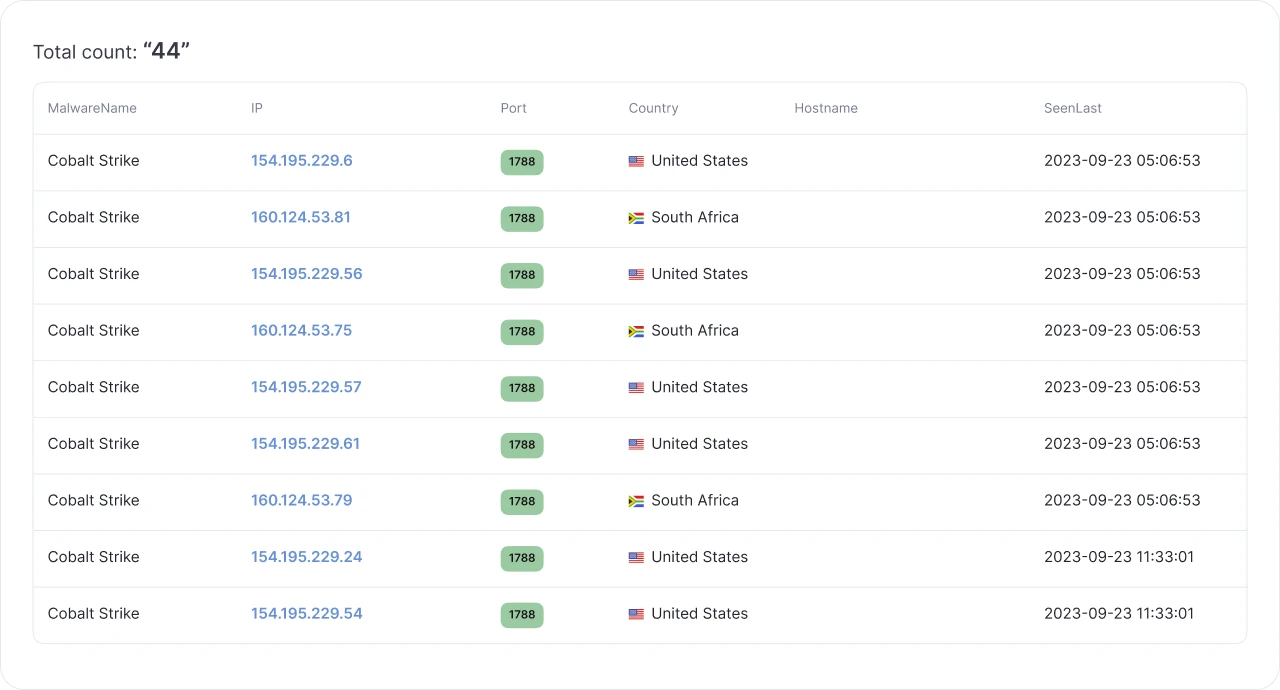Viewport: 1280px width, 690px height.
Task: Select the South Africa flag in the 160.124.53.75 row
Action: [x=636, y=331]
